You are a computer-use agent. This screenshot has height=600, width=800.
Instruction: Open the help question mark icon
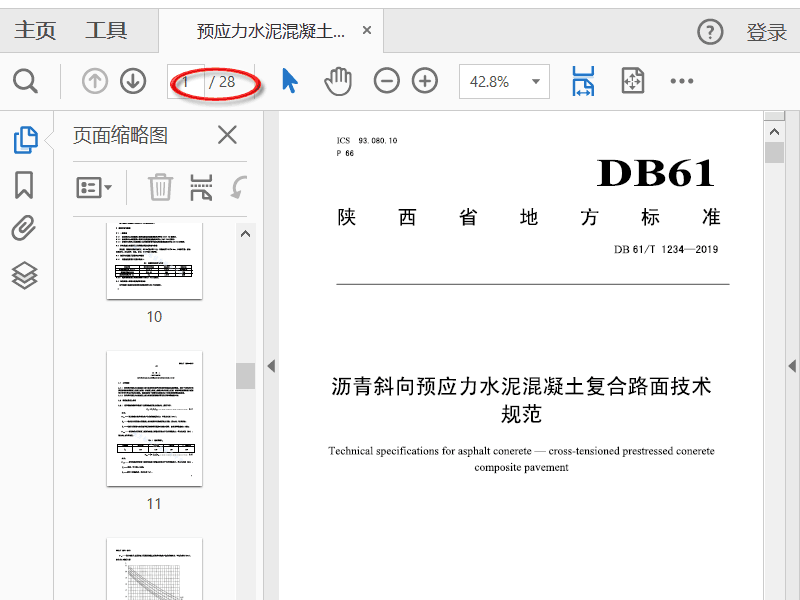pos(710,32)
